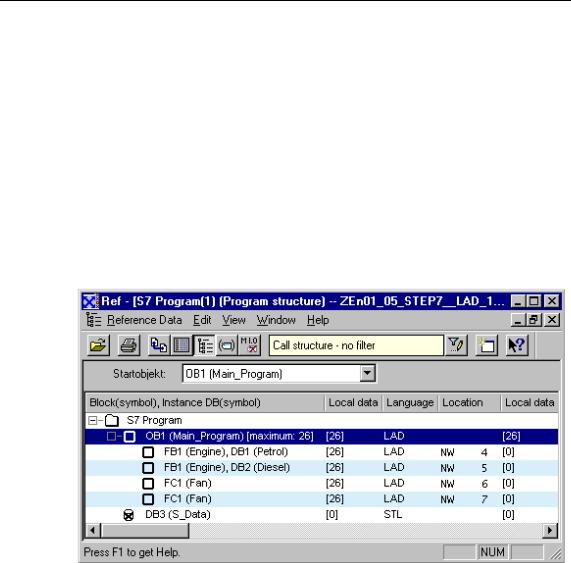Click the LAD cell in the Petrol row
This screenshot has width=571, height=563.
coord(394,452)
